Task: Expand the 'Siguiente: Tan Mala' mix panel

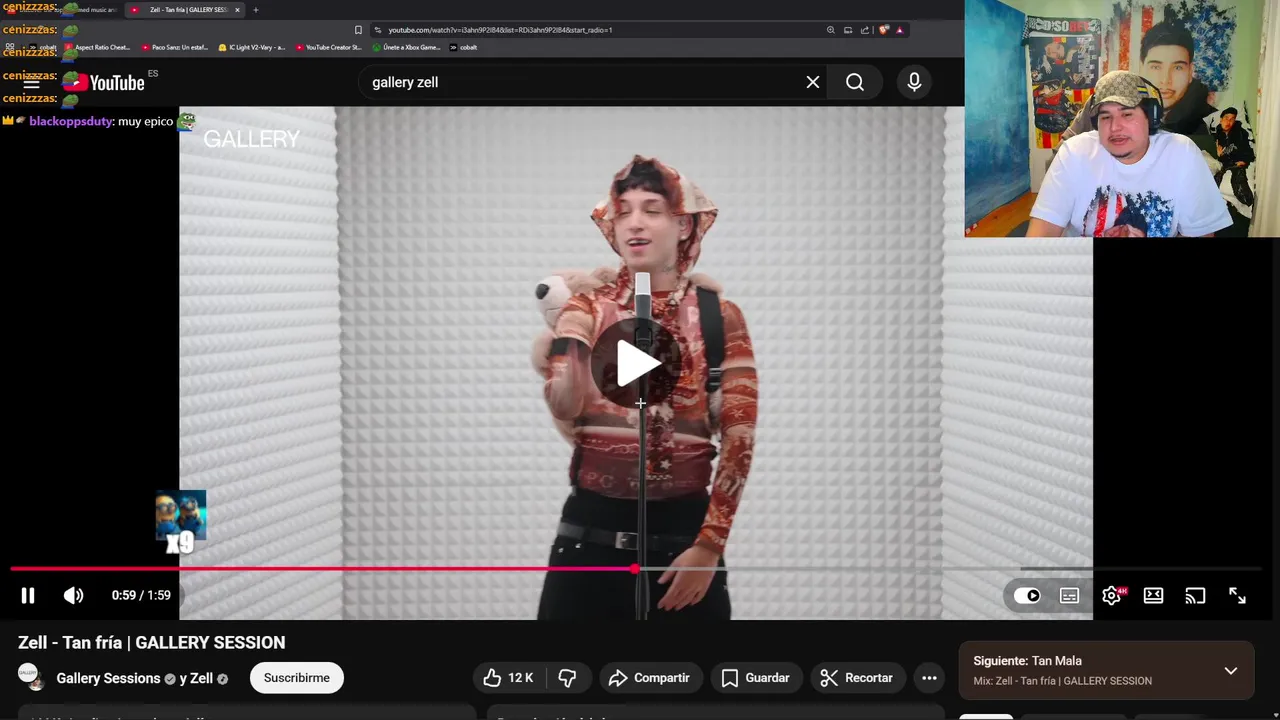Action: pos(1231,671)
